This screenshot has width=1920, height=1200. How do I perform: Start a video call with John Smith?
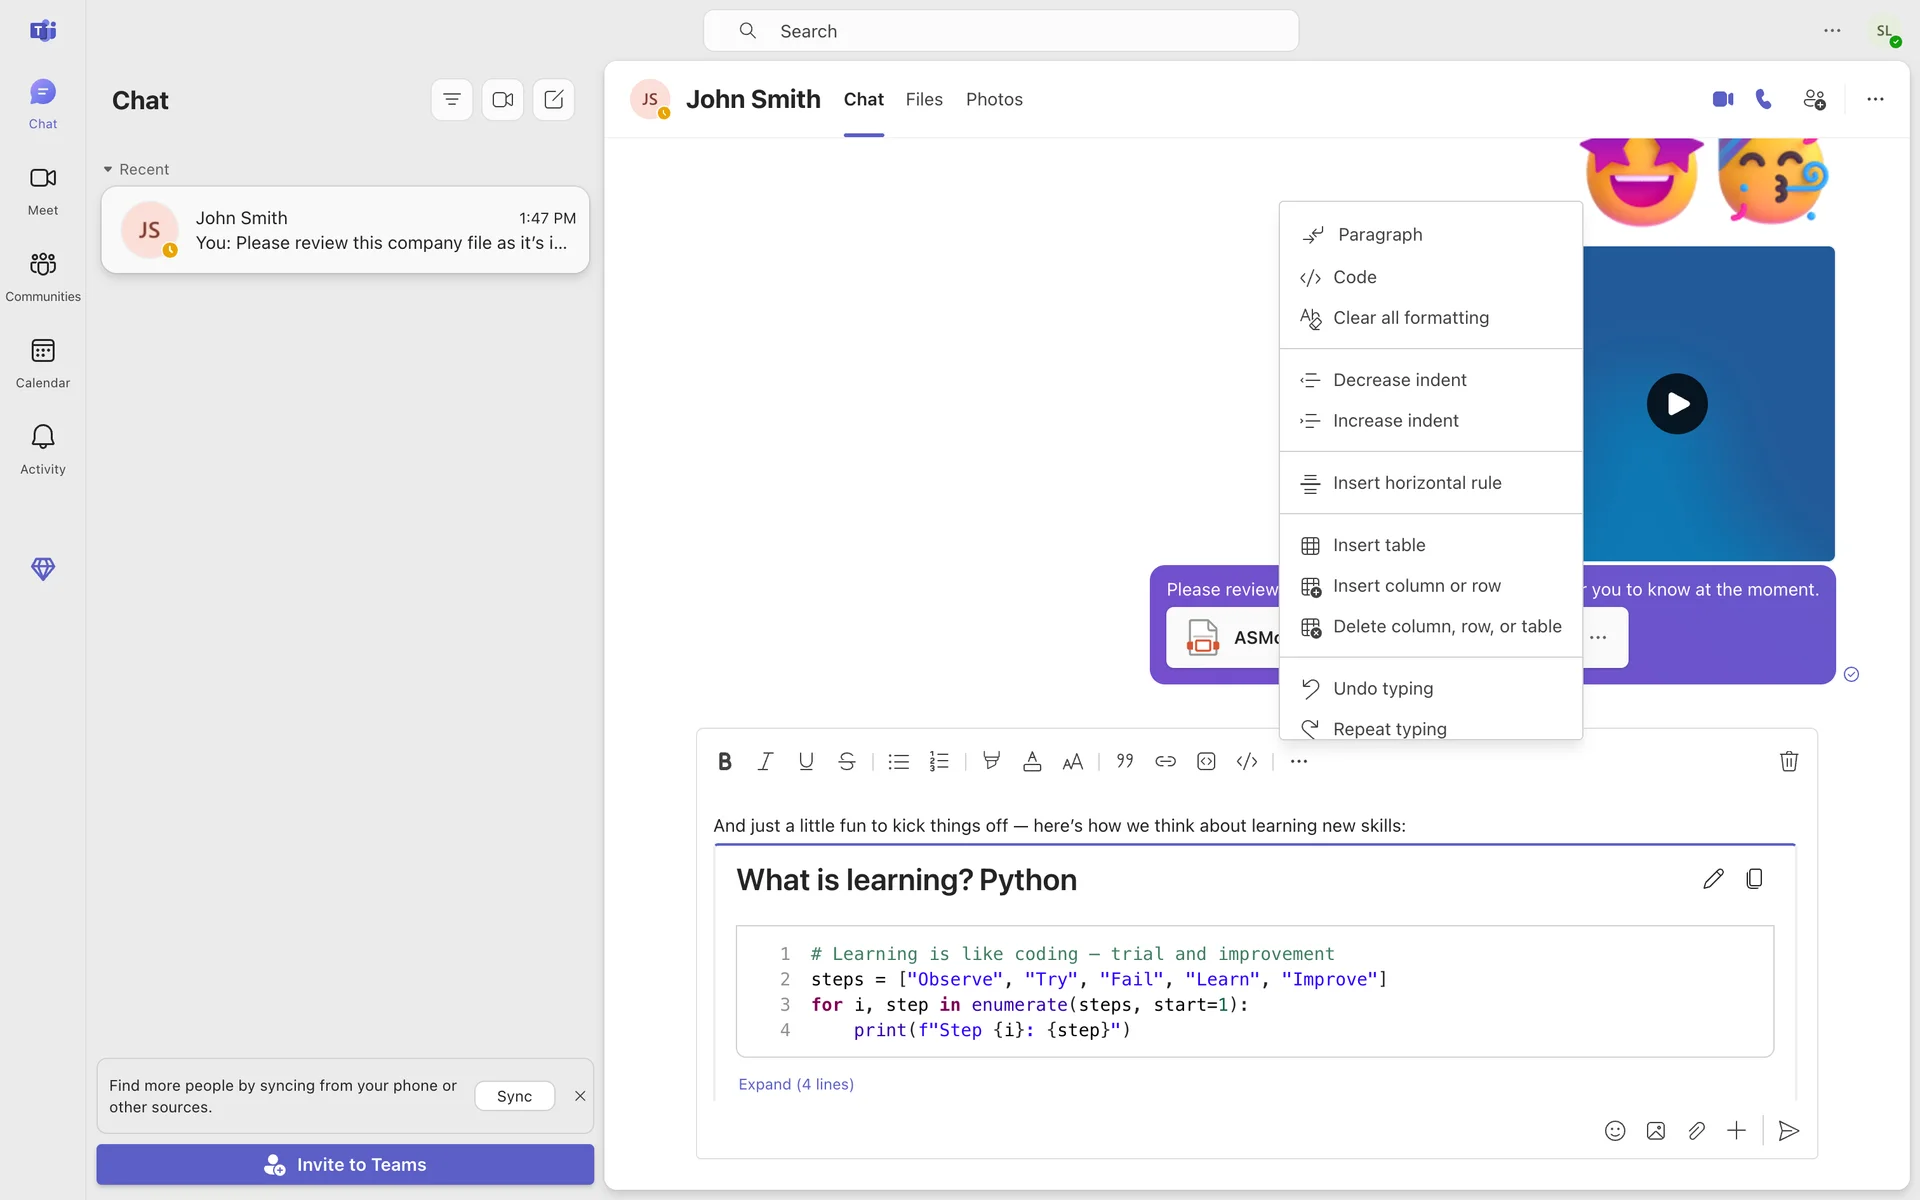tap(1722, 99)
